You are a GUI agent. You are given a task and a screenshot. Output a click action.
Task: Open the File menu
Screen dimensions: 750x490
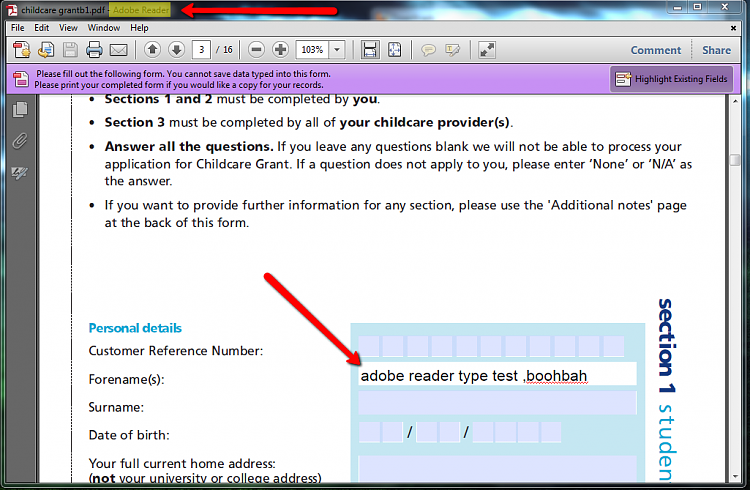click(x=18, y=28)
